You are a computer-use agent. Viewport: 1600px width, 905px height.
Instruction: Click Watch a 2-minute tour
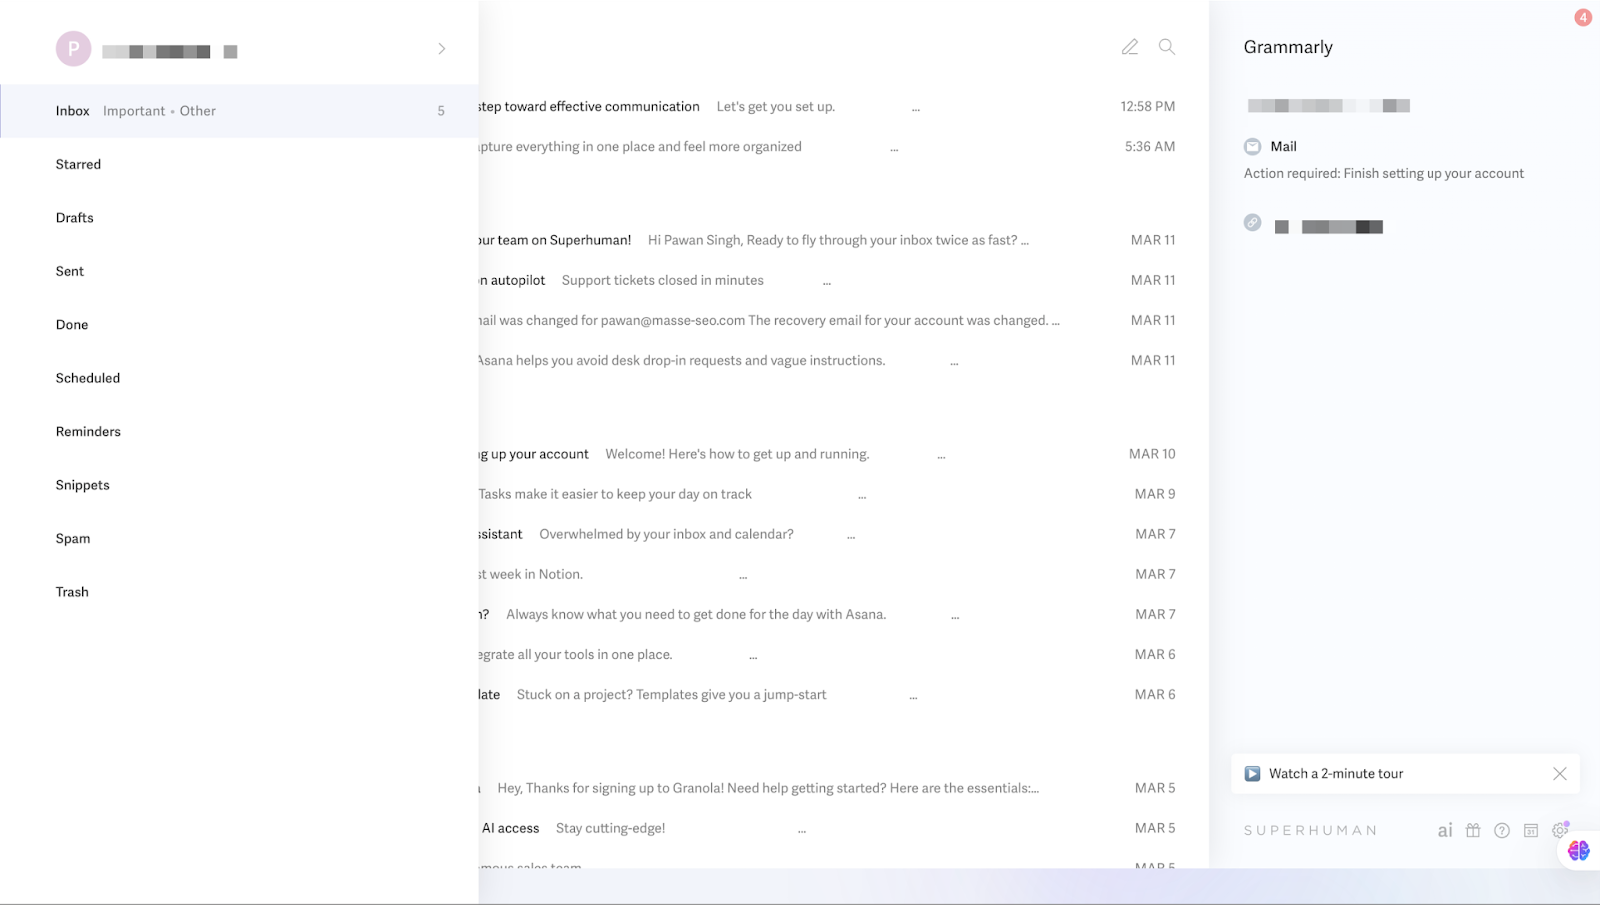[x=1336, y=774]
